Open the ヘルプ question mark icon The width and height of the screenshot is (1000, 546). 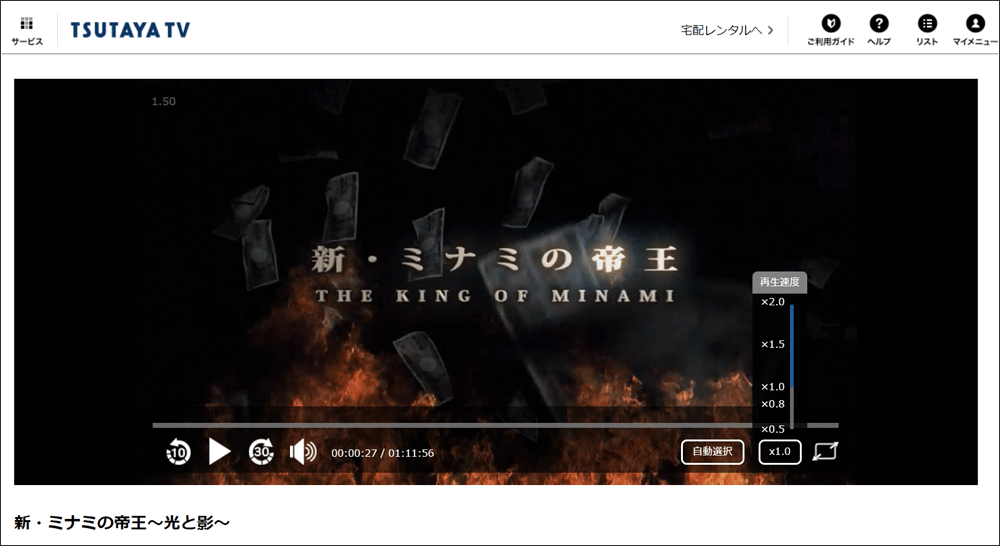(x=879, y=30)
